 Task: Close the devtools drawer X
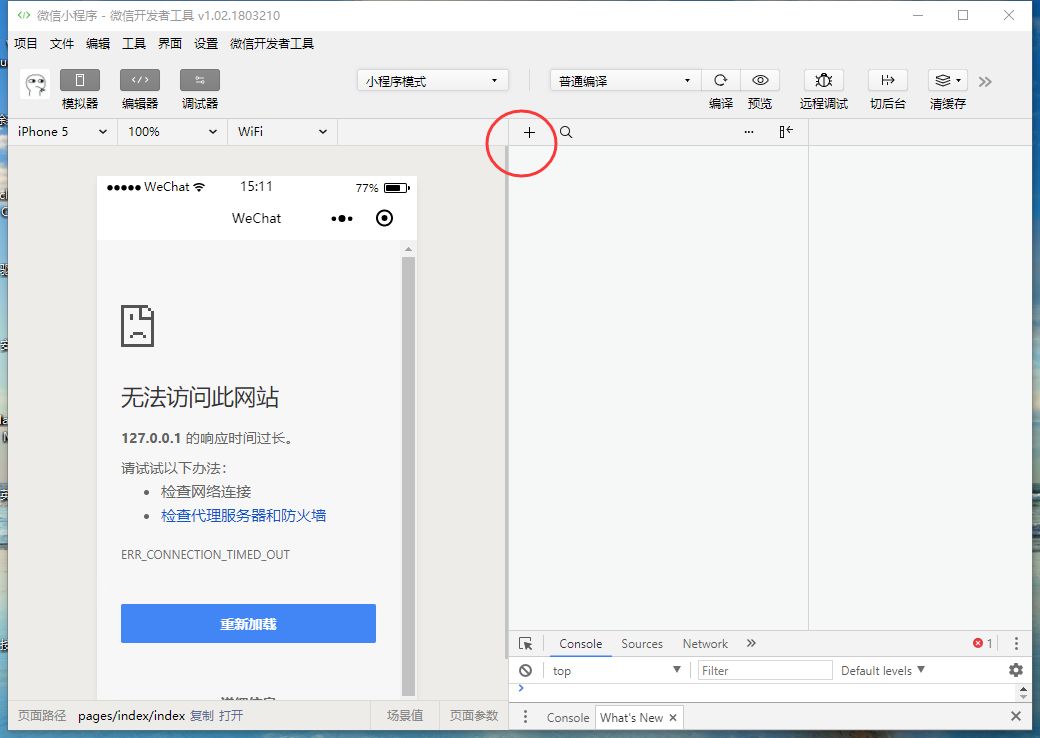coord(1015,716)
